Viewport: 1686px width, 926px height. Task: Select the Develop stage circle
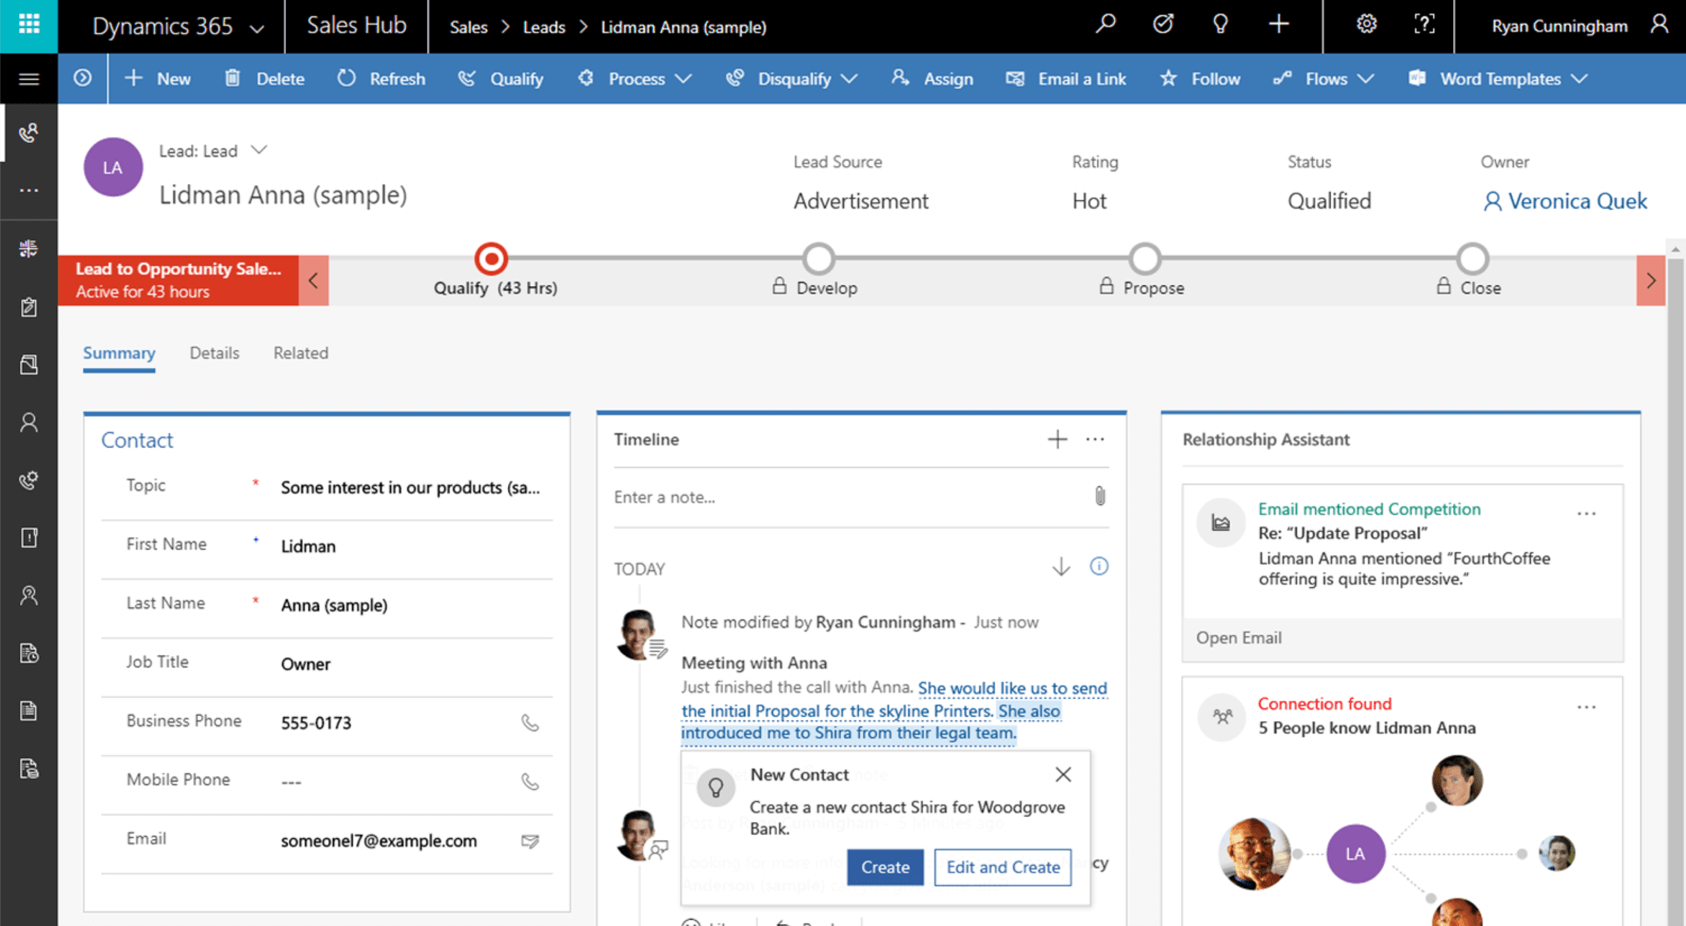[819, 259]
